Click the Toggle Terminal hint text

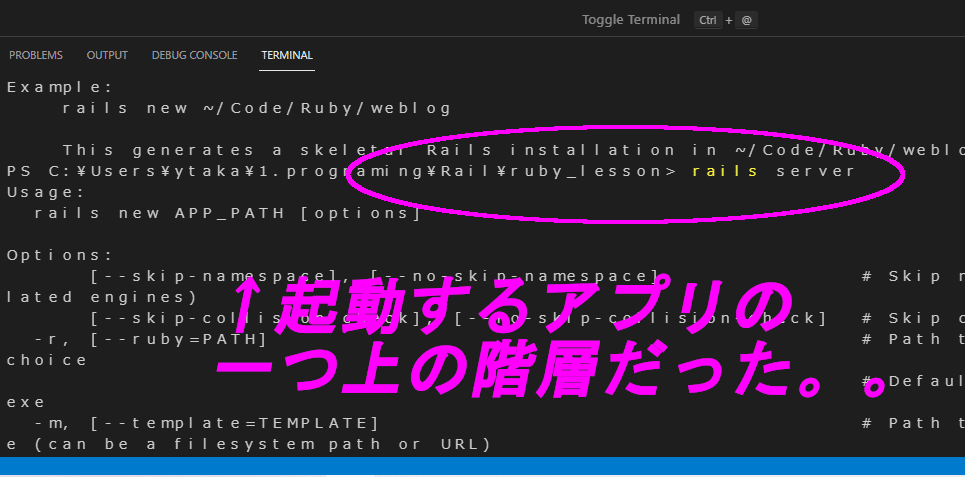[x=631, y=20]
